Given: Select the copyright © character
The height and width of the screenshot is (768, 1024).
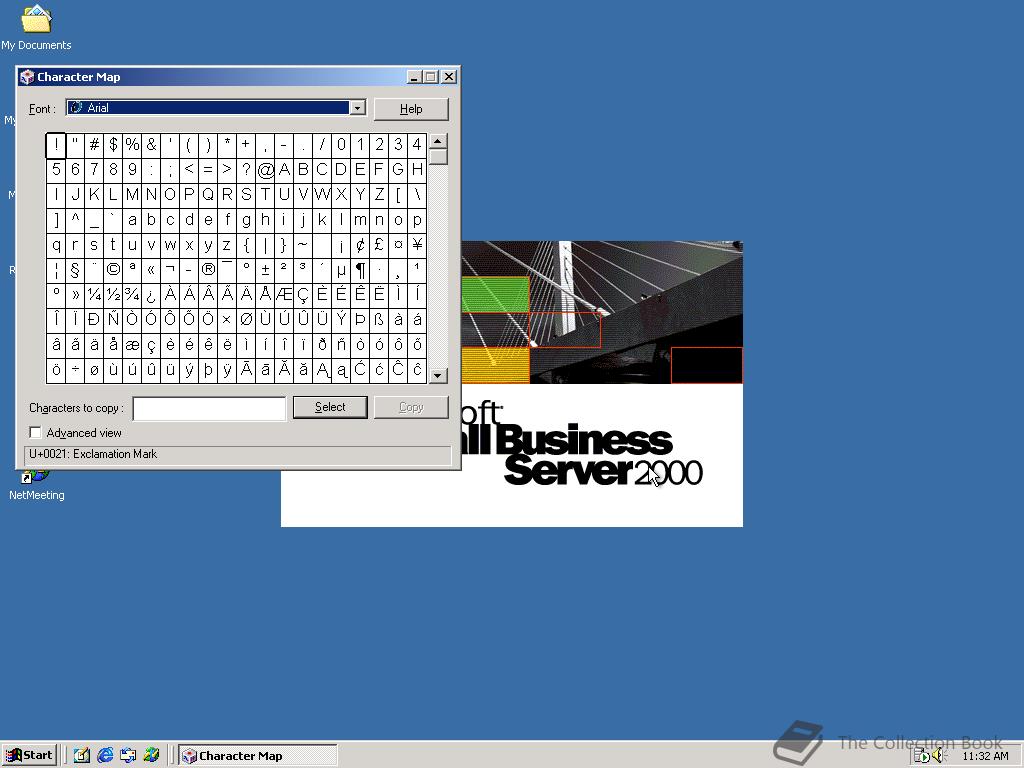Looking at the screenshot, I should click(113, 270).
